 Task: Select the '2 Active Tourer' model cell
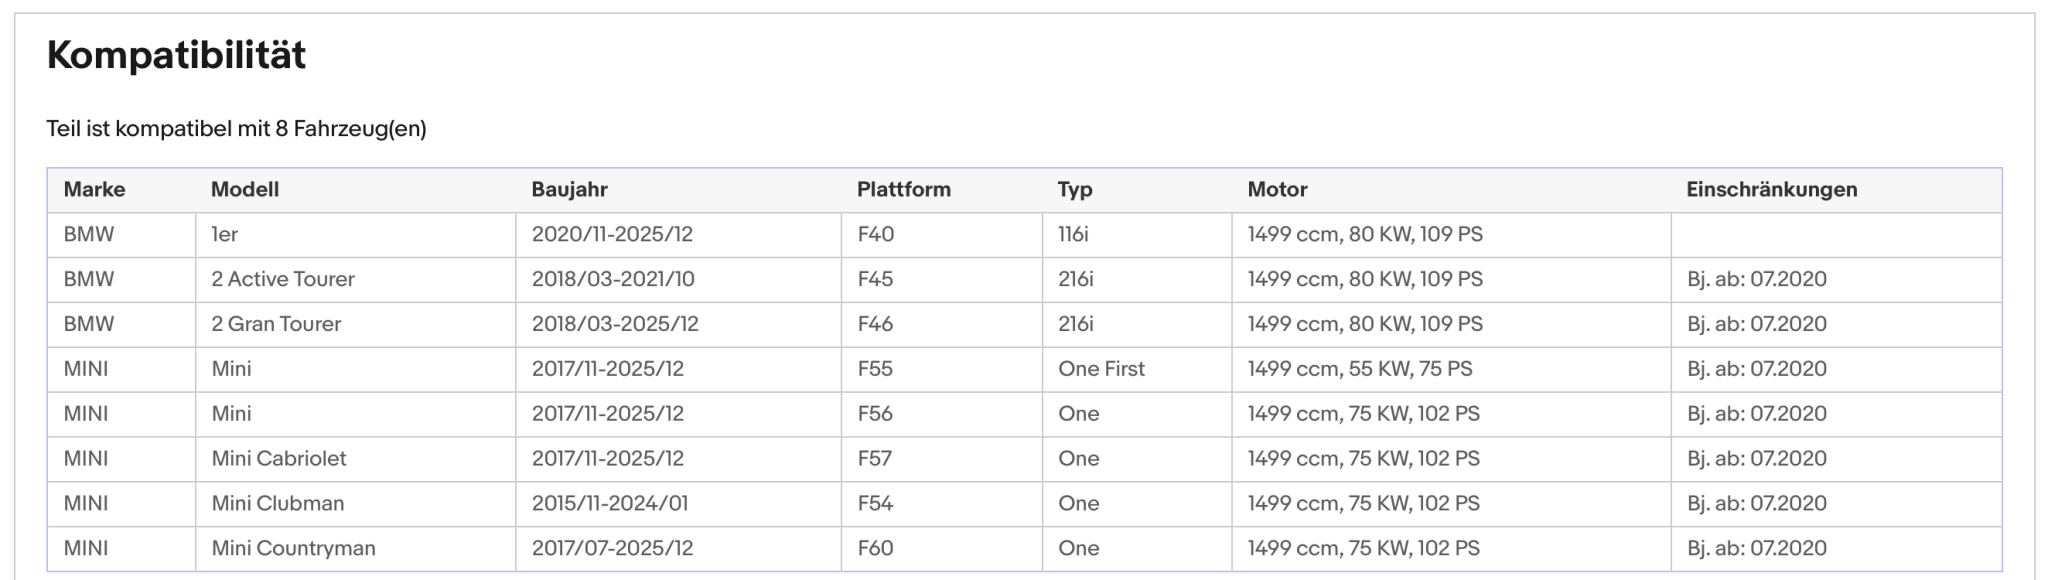pyautogui.click(x=355, y=280)
